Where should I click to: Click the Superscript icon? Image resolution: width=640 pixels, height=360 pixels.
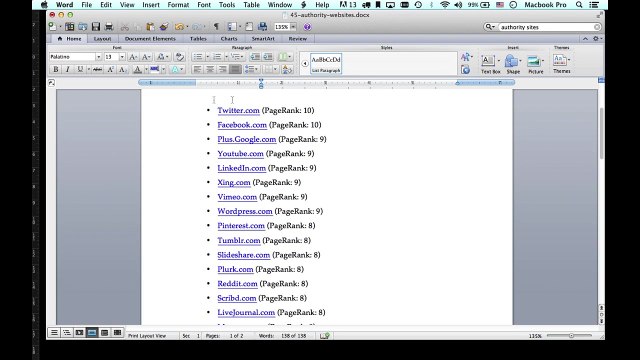click(110, 70)
